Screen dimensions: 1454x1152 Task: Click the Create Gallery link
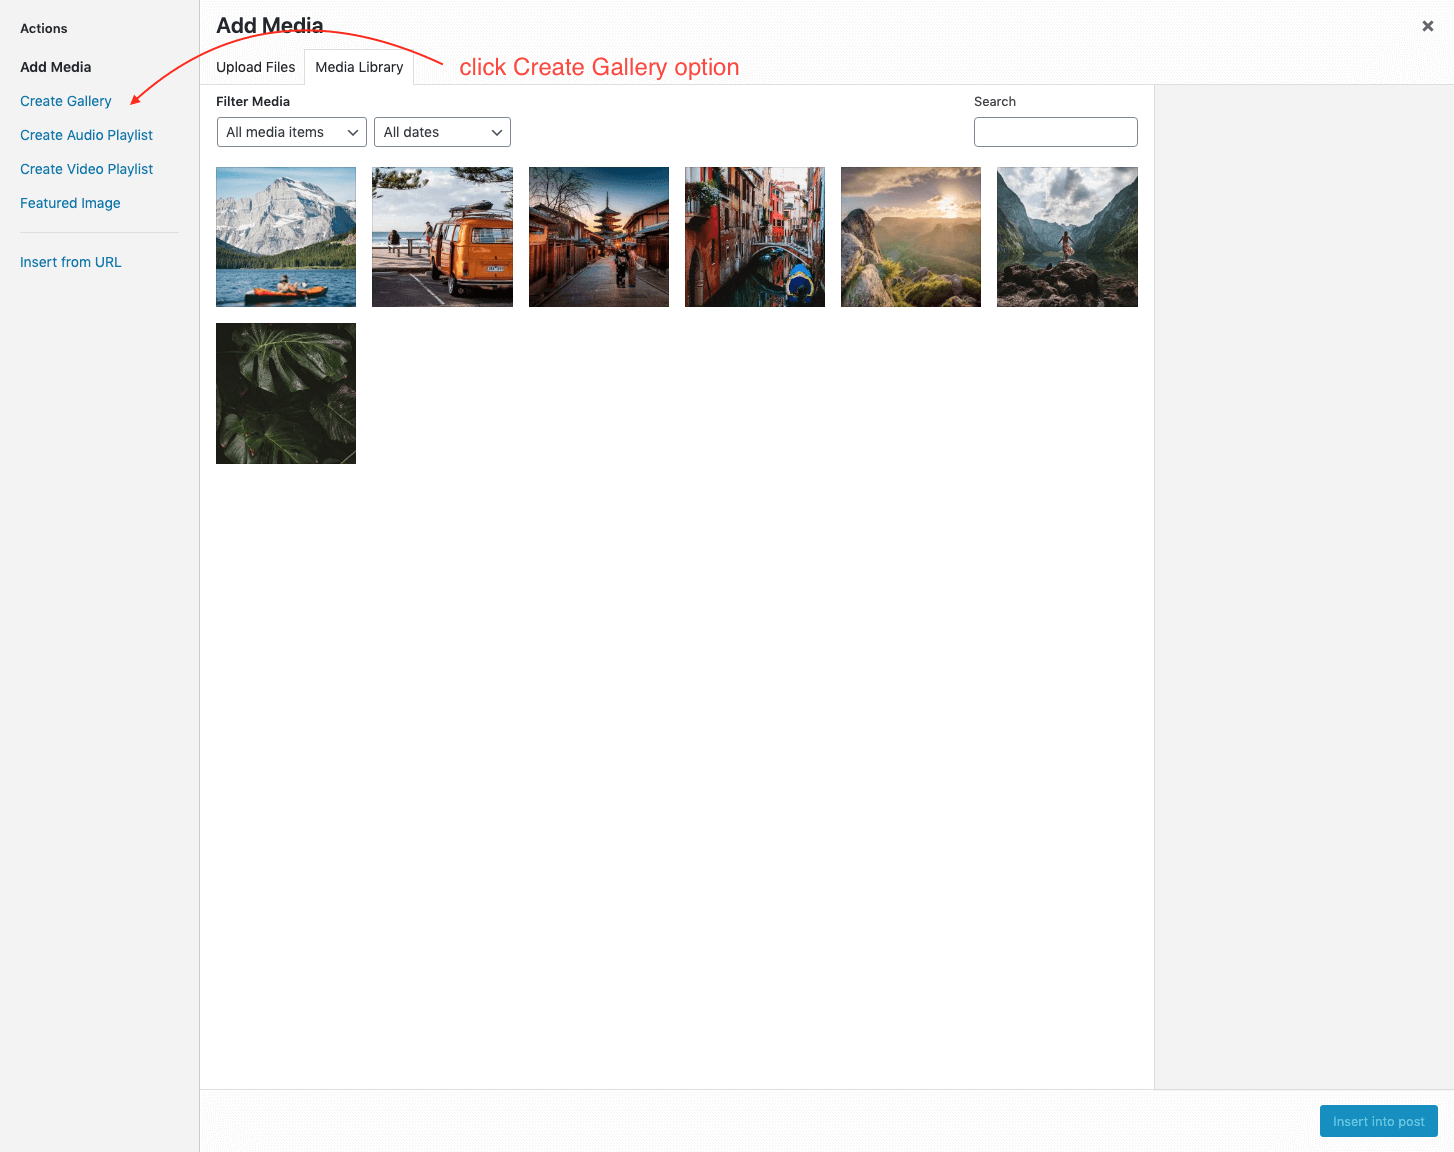66,101
